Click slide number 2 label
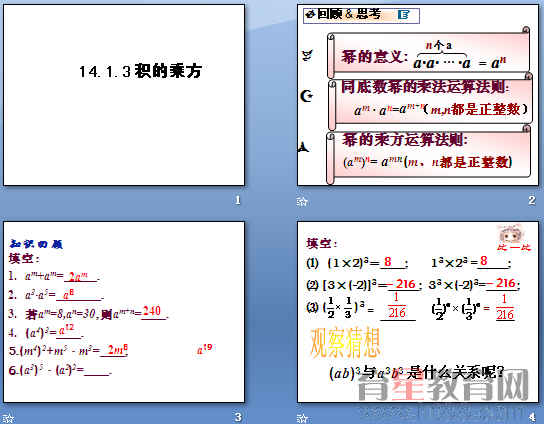 click(532, 200)
